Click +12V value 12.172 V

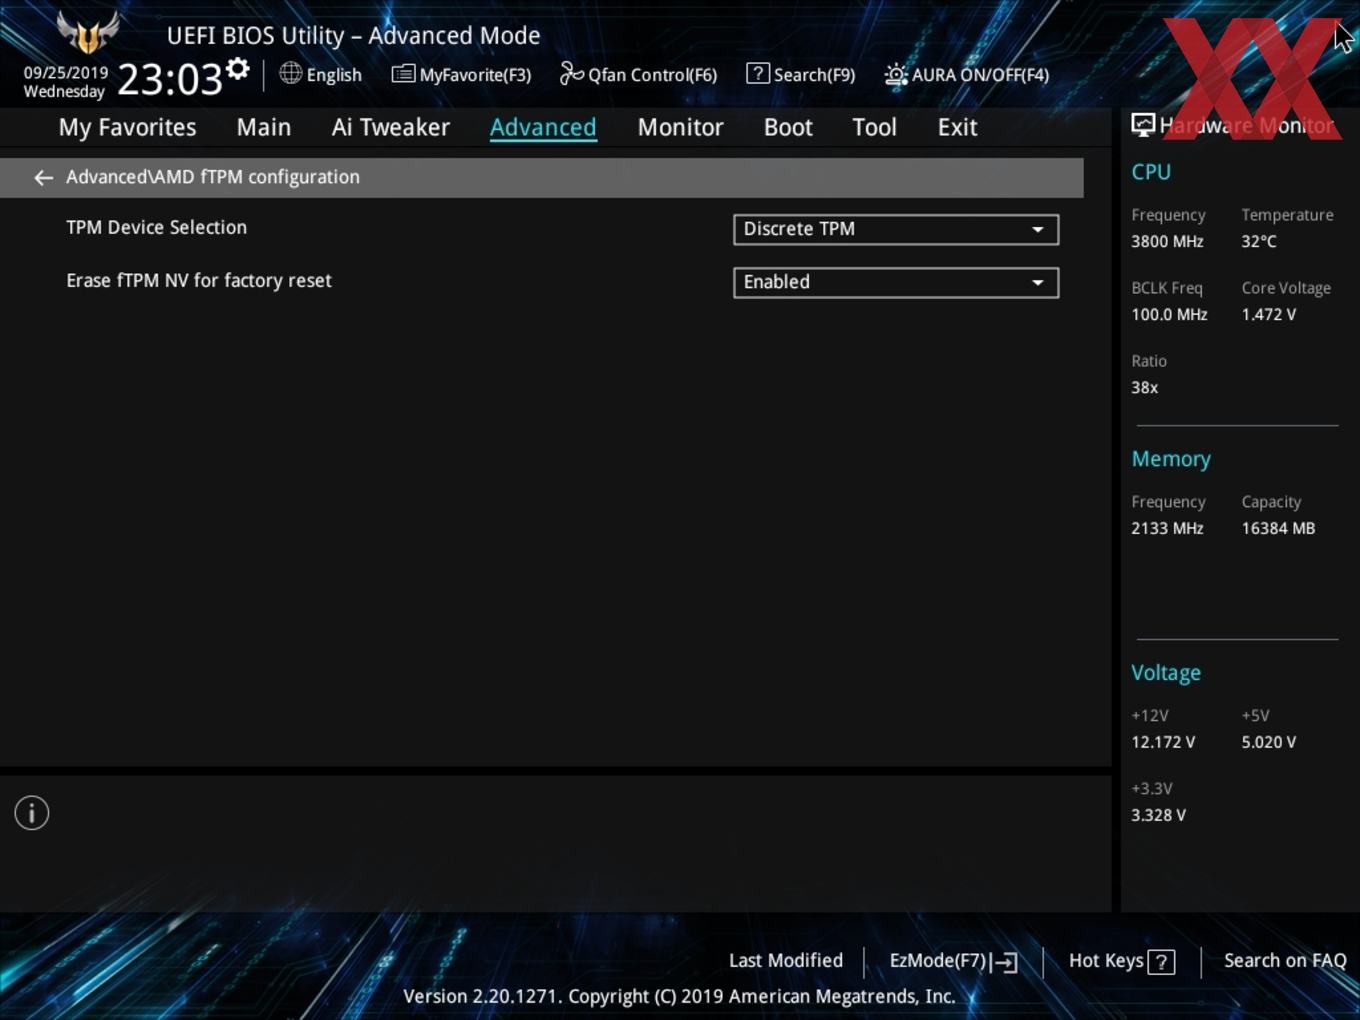pos(1163,742)
